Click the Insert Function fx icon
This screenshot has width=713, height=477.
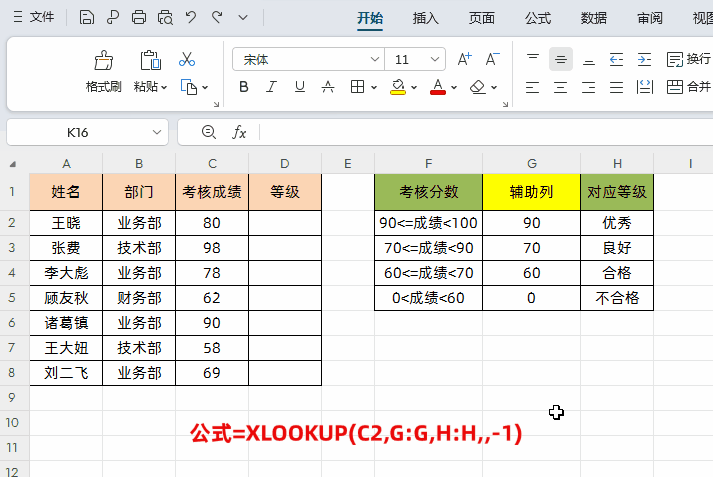[x=239, y=132]
